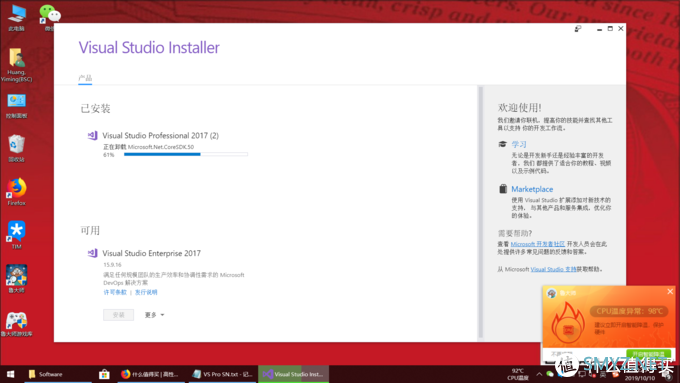Open Microsoft Store from the taskbar
Image resolution: width=680 pixels, height=383 pixels.
[104, 374]
